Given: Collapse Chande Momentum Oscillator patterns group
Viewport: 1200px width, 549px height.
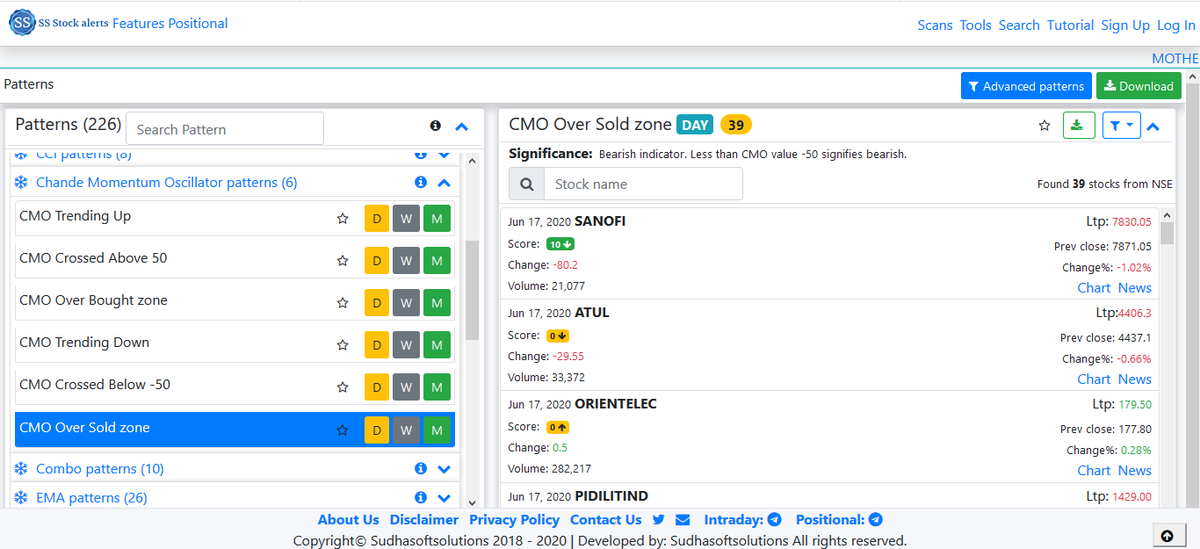Looking at the screenshot, I should tap(444, 183).
